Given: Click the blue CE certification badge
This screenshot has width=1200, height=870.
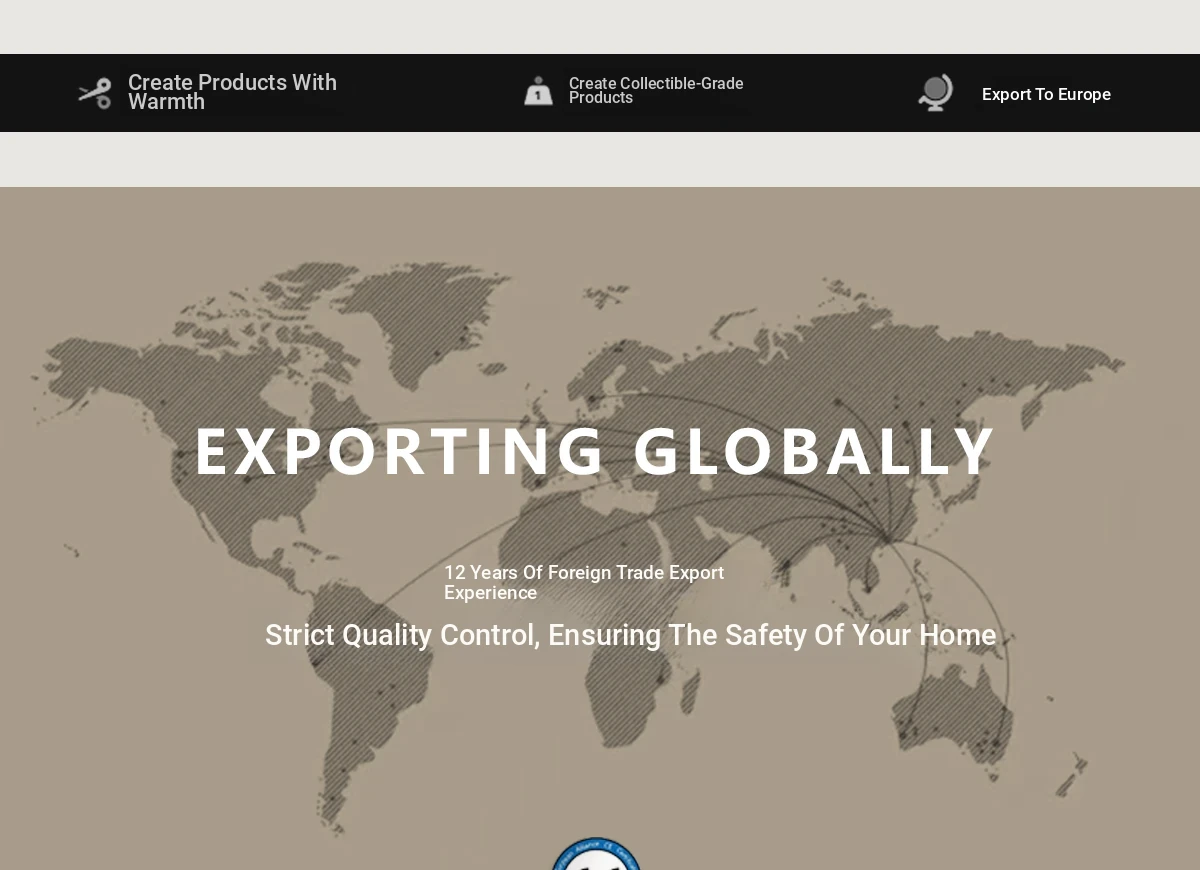Looking at the screenshot, I should click(x=596, y=855).
